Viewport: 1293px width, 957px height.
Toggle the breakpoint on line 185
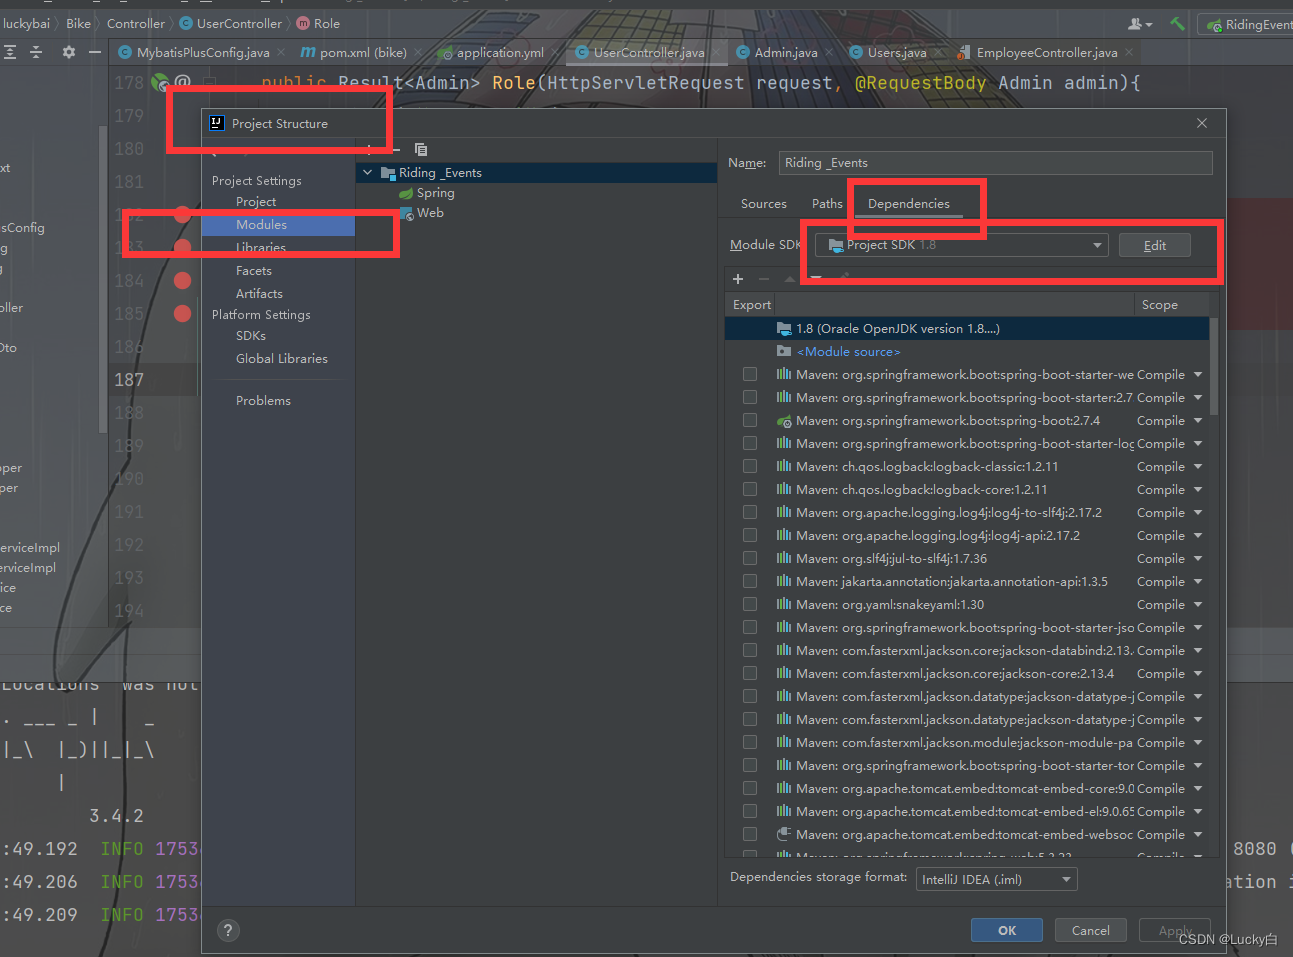182,313
